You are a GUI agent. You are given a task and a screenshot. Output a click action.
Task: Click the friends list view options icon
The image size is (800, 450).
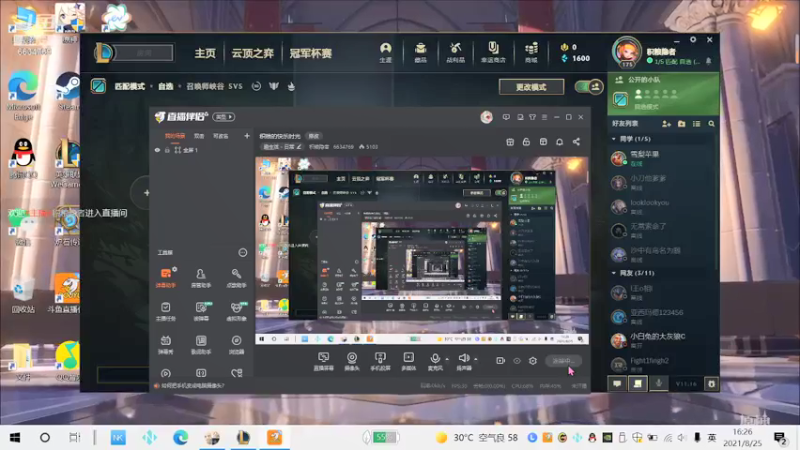click(x=696, y=124)
